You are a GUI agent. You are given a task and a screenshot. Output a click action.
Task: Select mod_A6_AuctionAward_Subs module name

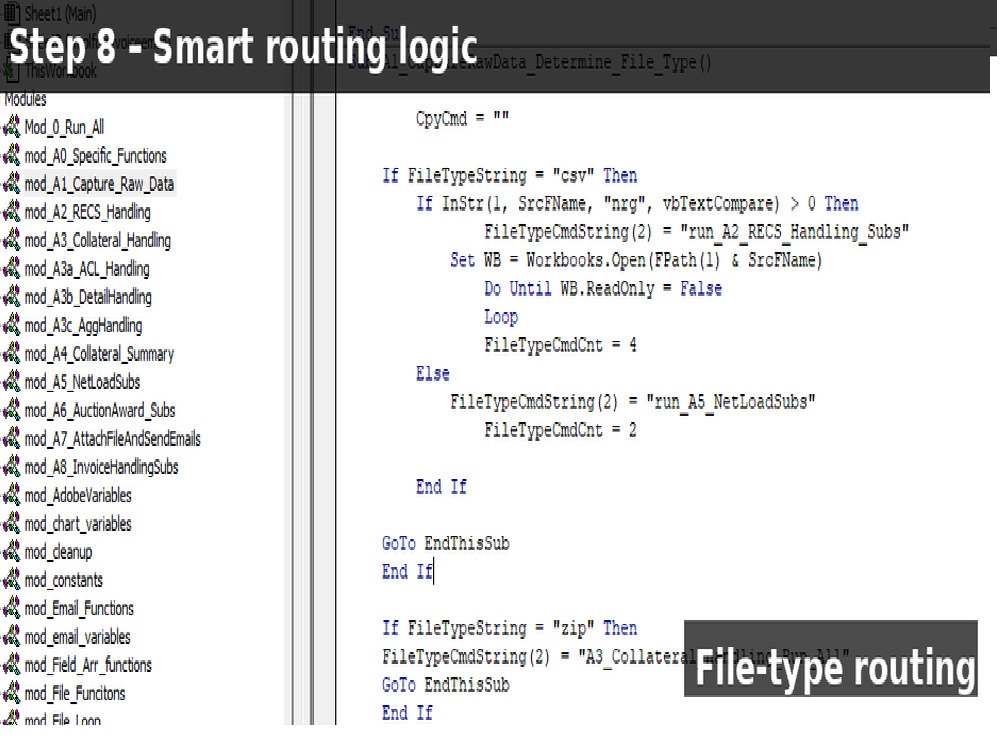(100, 411)
